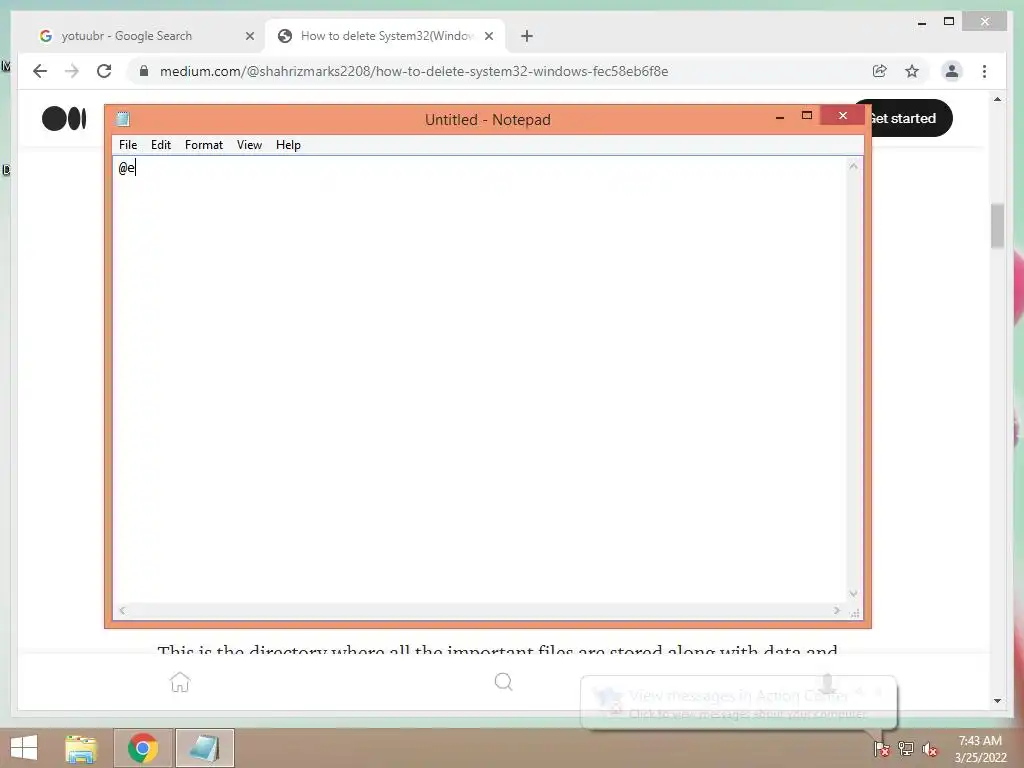Close the How to delete System32 tab
This screenshot has height=768, width=1024.
click(x=489, y=36)
